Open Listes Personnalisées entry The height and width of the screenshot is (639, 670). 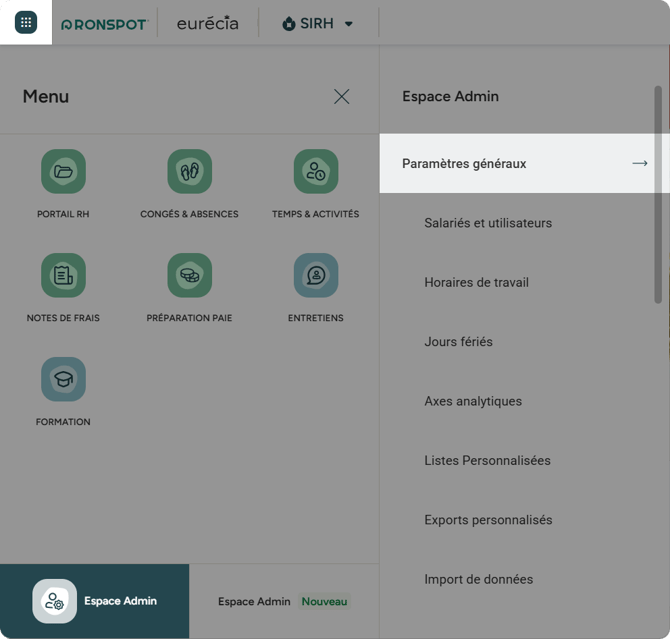coord(487,461)
